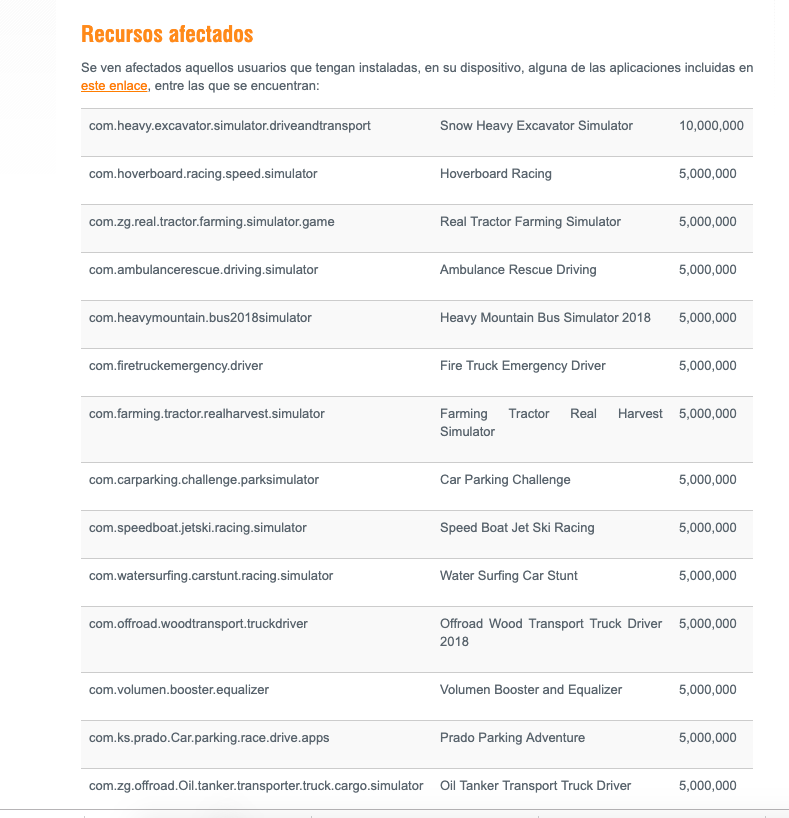The image size is (789, 818).
Task: Select the com.heavymountain.bus2018simulator package name
Action: pos(200,318)
